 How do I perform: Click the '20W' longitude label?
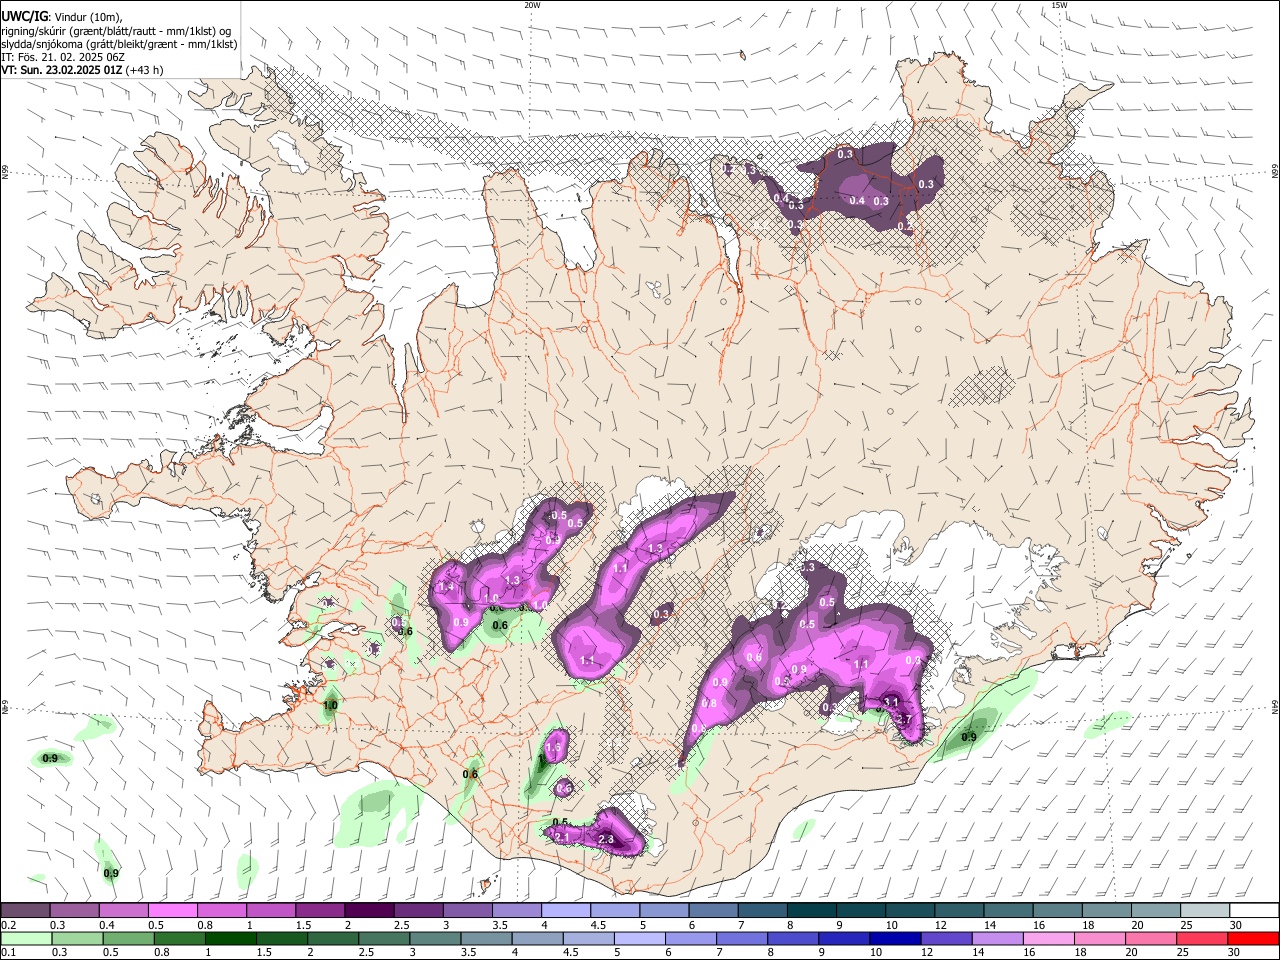[x=532, y=5]
